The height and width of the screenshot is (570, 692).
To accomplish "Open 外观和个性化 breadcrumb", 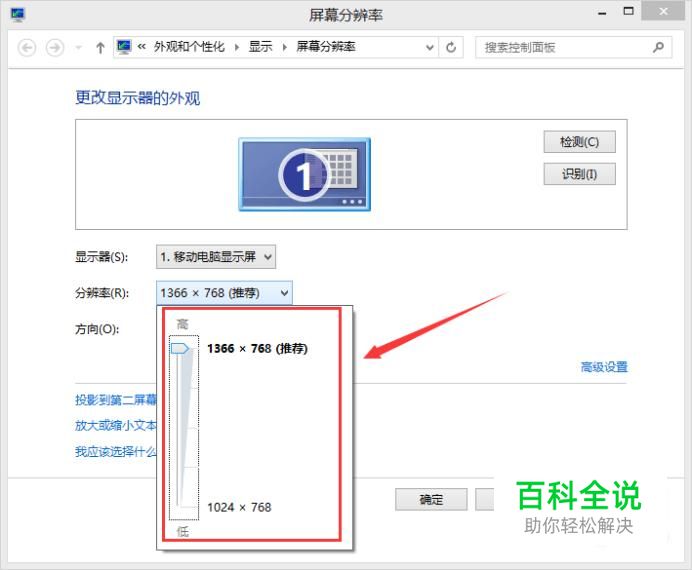I will [189, 47].
